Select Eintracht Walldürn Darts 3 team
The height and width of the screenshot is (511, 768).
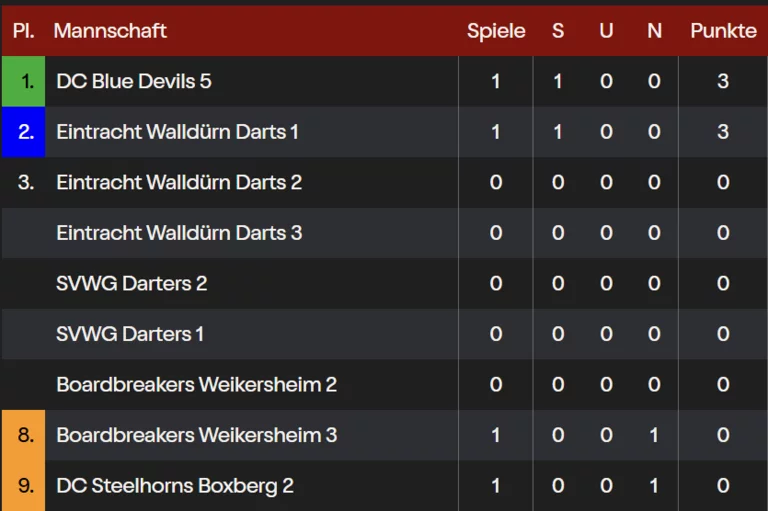pos(179,233)
